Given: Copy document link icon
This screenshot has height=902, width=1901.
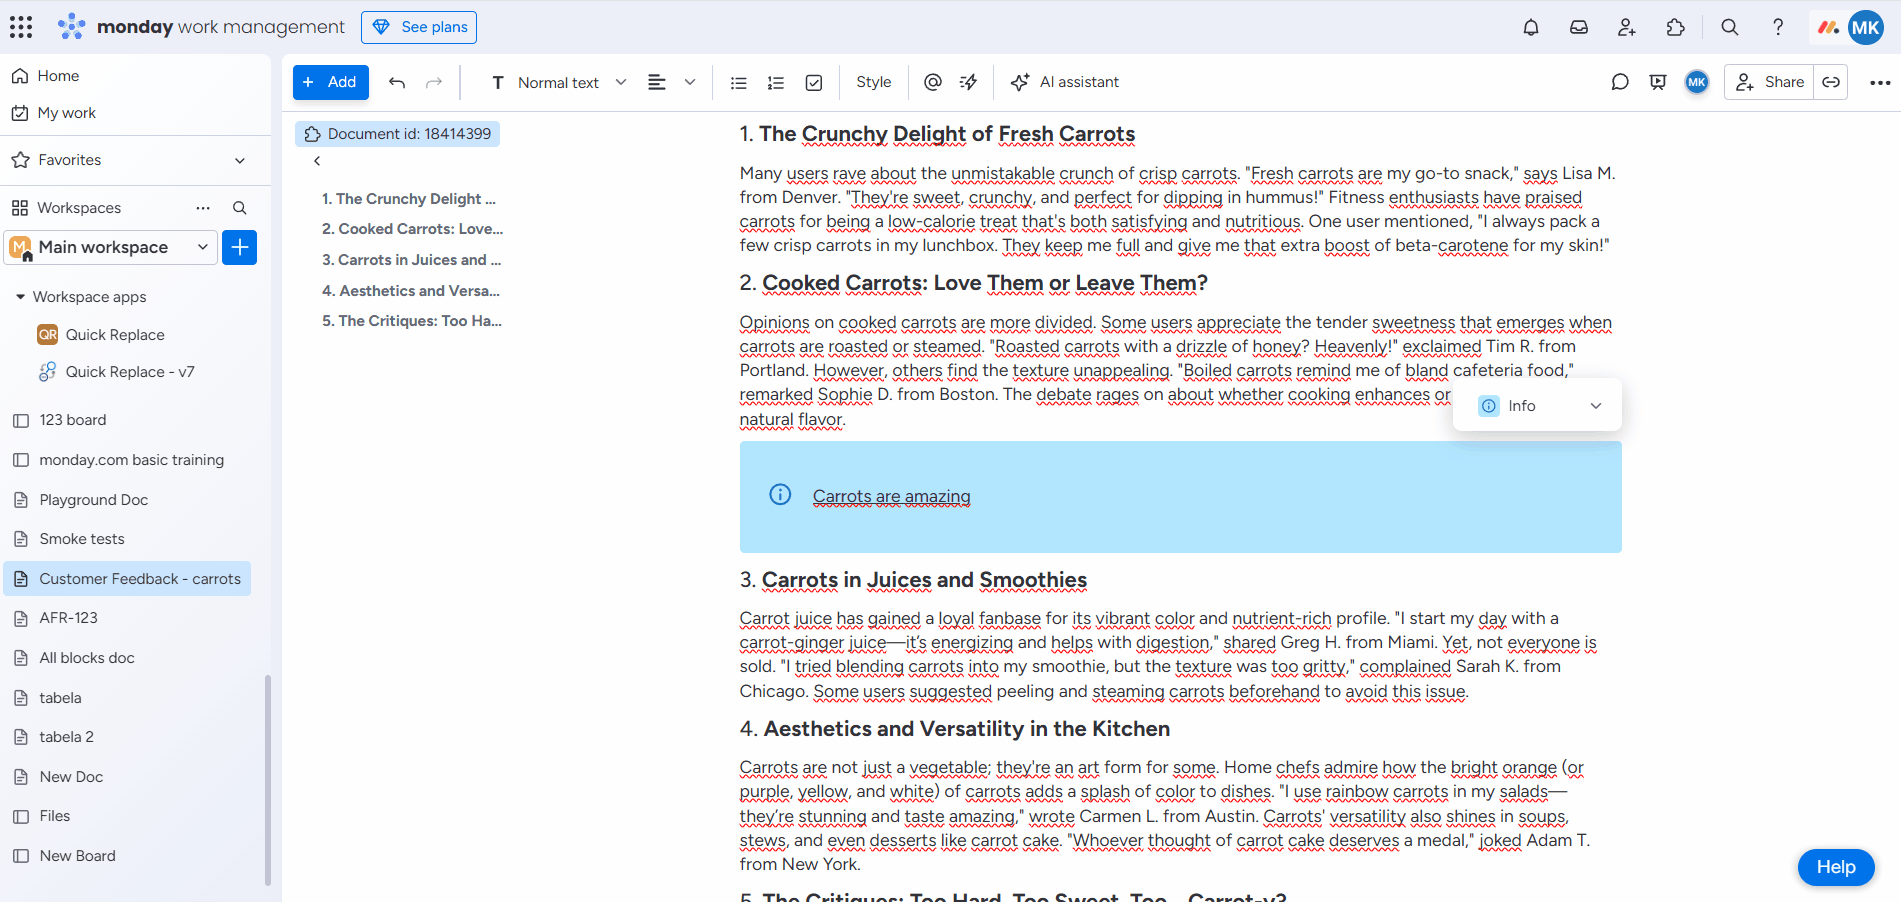Looking at the screenshot, I should point(1831,82).
